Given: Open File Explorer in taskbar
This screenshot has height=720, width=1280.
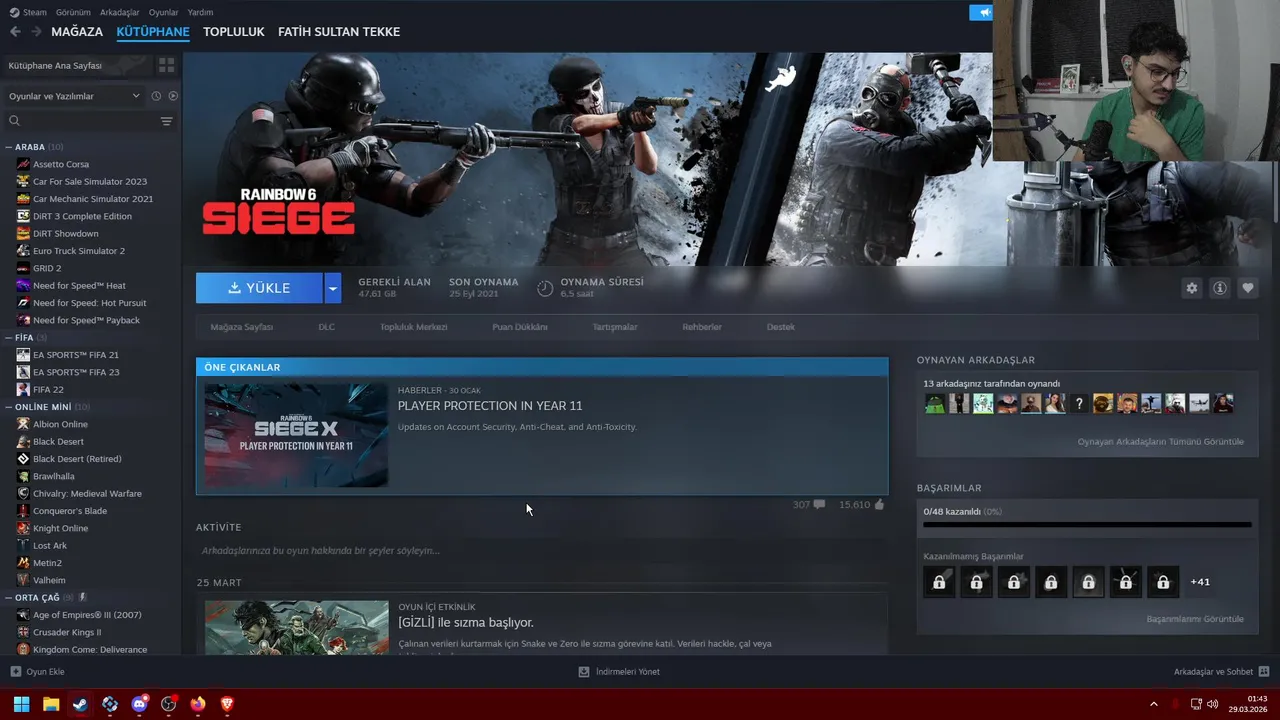Looking at the screenshot, I should 51,704.
